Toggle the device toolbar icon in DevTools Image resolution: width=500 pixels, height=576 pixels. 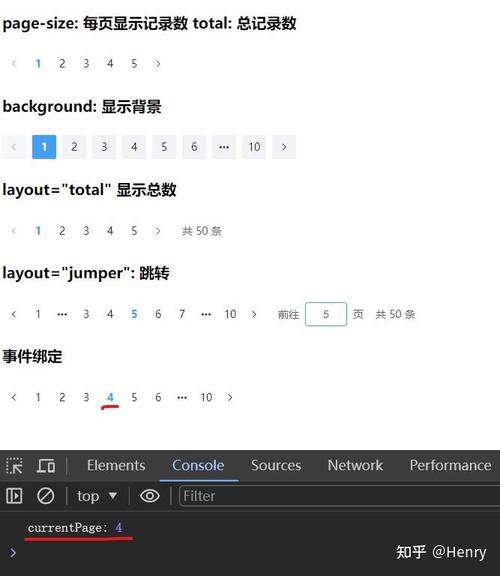[46, 466]
